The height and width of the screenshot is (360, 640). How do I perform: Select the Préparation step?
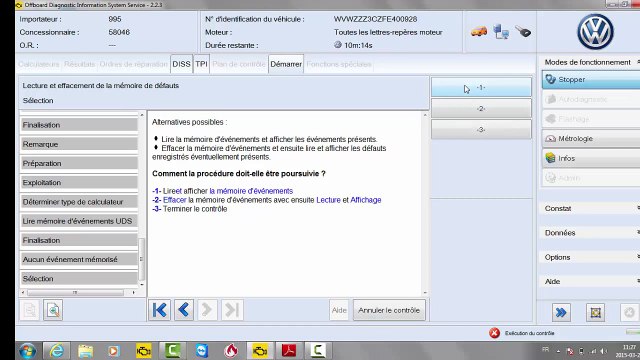[79, 163]
